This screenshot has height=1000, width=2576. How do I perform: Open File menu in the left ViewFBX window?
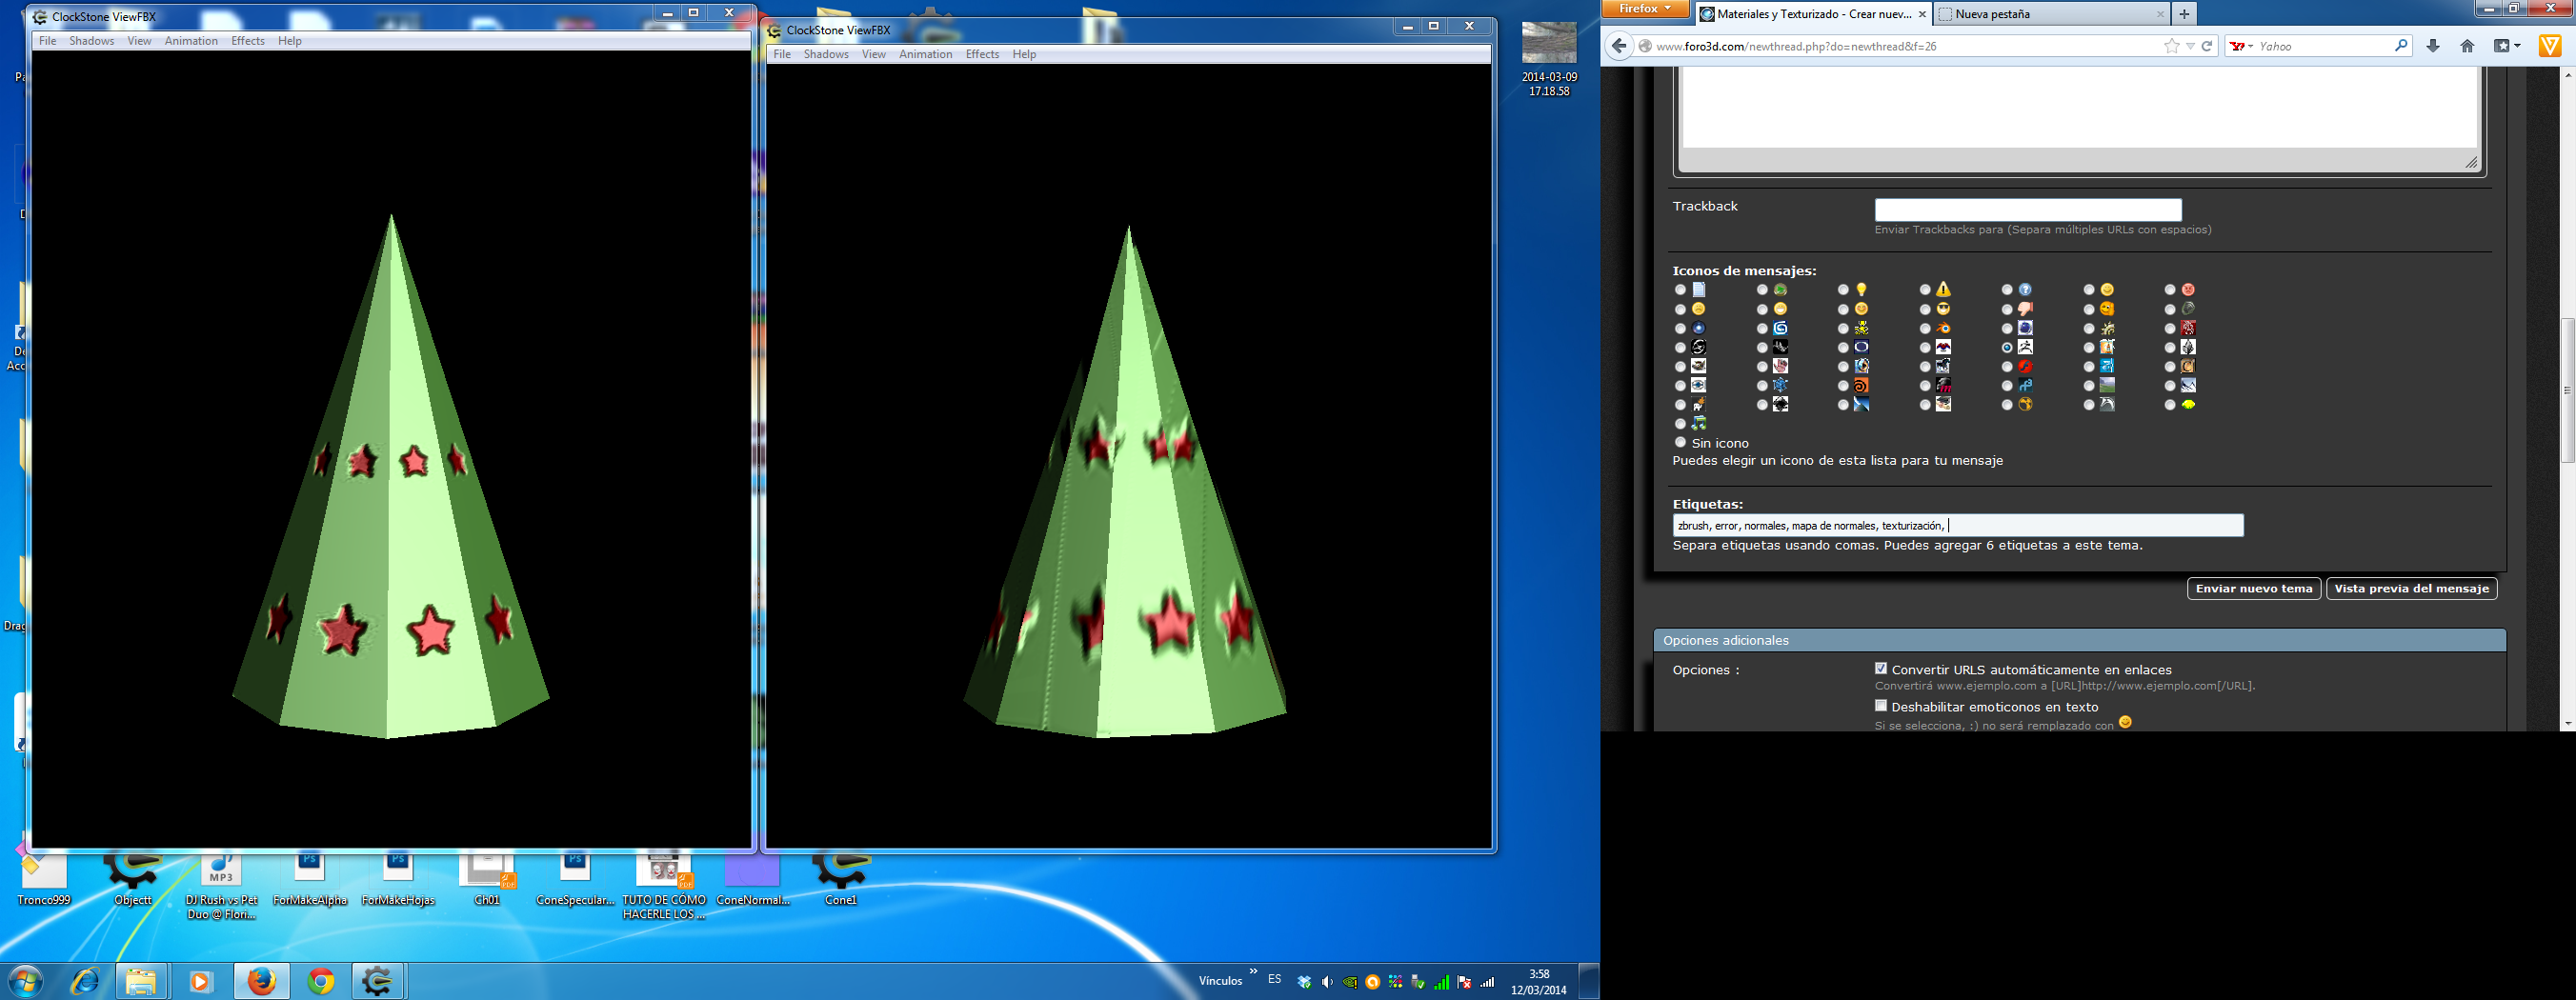click(48, 41)
